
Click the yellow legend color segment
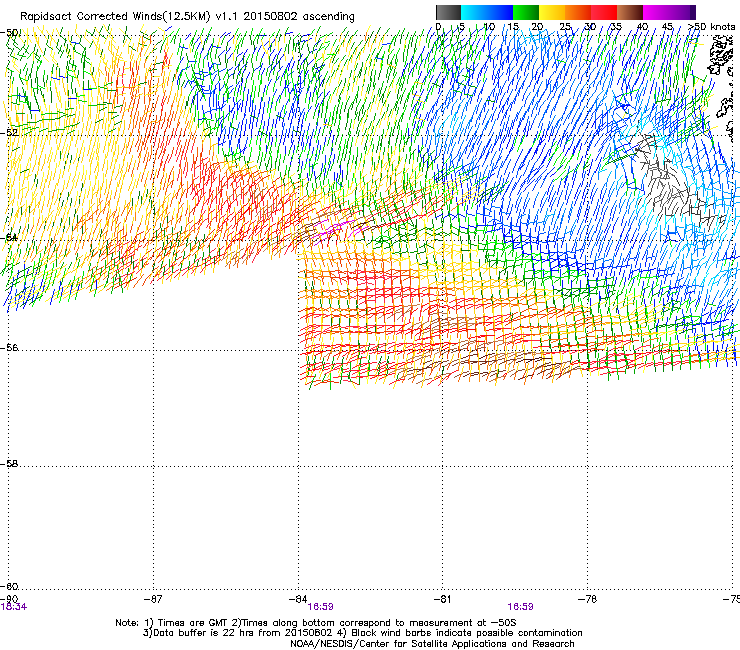(x=552, y=12)
